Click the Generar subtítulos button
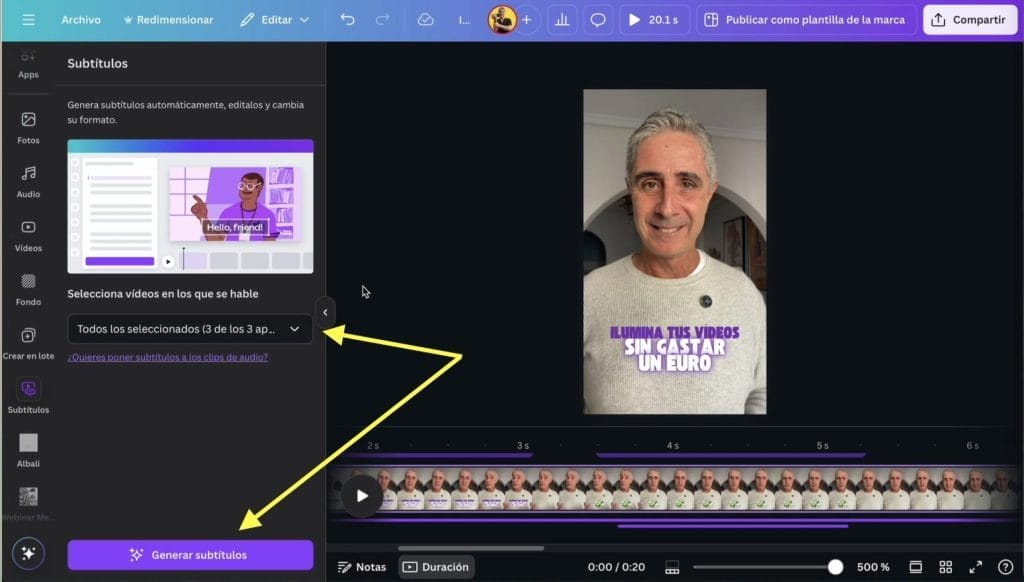 point(190,555)
